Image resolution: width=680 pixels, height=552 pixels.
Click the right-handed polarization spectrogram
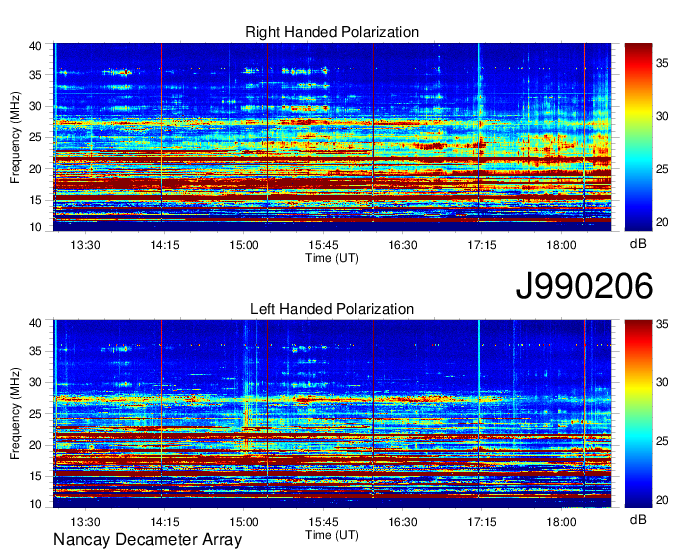332,137
